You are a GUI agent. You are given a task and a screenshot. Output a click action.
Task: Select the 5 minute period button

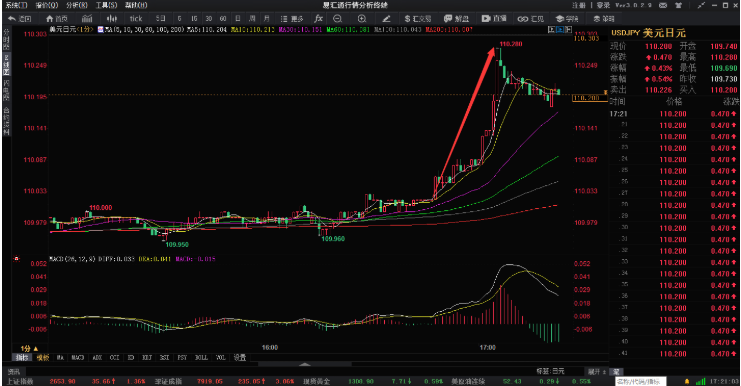[x=180, y=18]
